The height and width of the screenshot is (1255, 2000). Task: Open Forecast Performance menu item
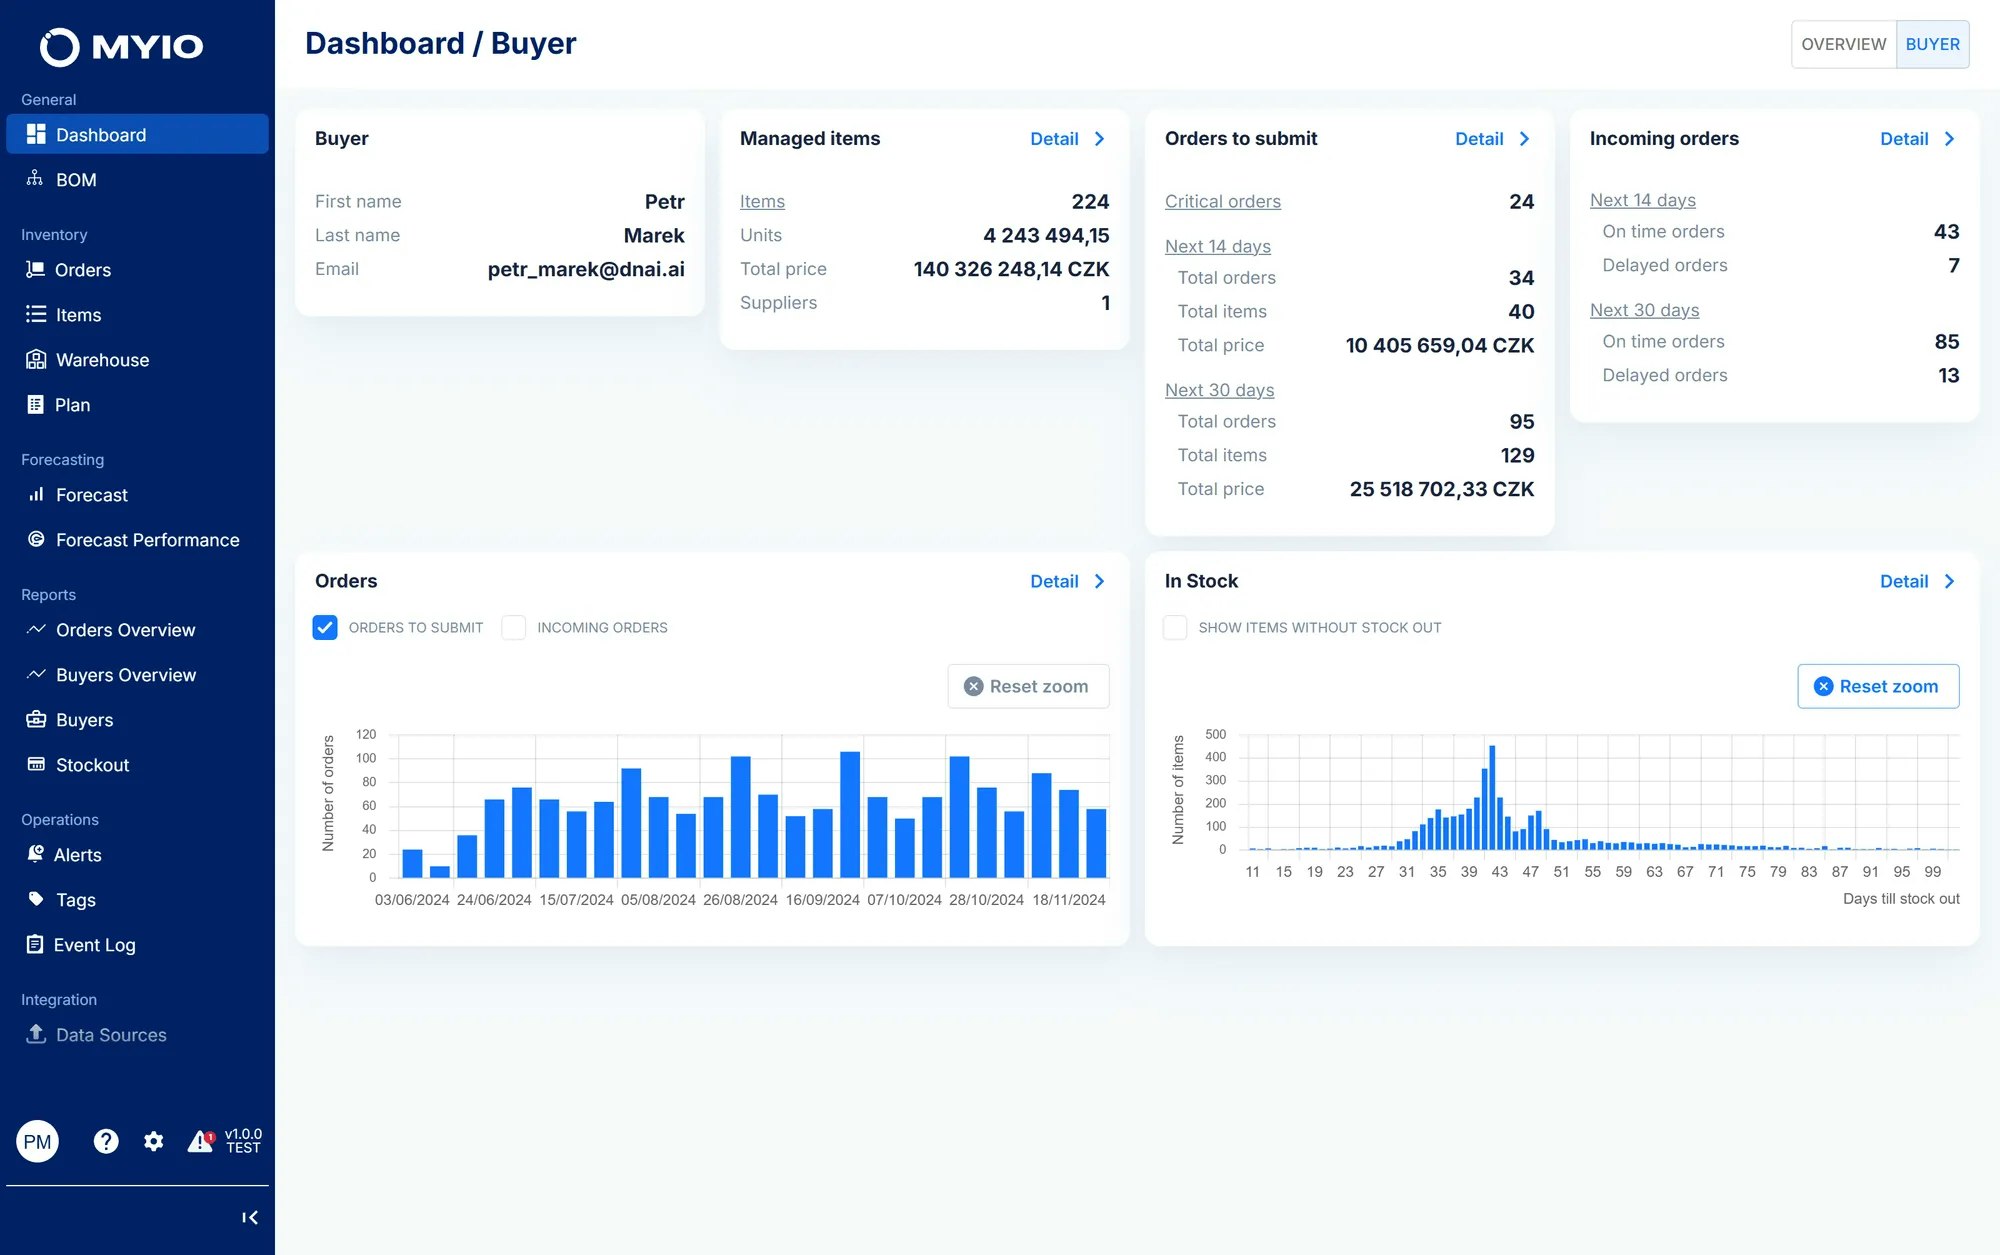click(147, 540)
